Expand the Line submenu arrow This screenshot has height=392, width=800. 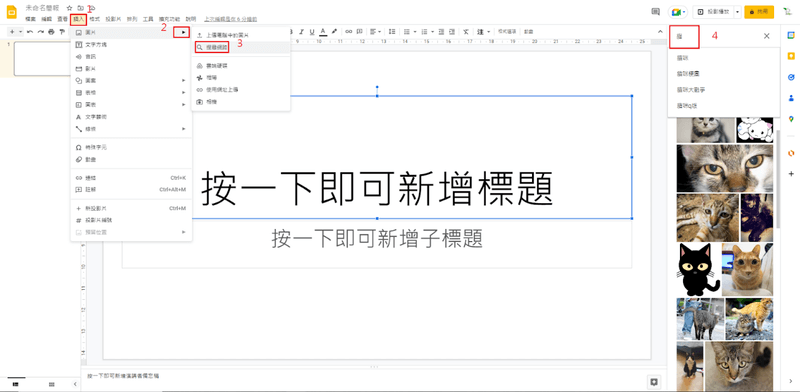pyautogui.click(x=184, y=129)
